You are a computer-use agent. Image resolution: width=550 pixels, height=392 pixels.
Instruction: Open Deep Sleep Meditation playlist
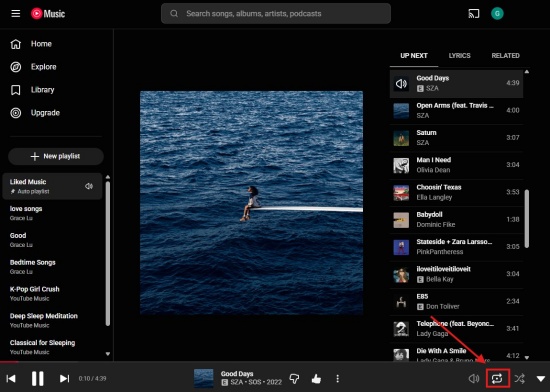click(x=52, y=320)
